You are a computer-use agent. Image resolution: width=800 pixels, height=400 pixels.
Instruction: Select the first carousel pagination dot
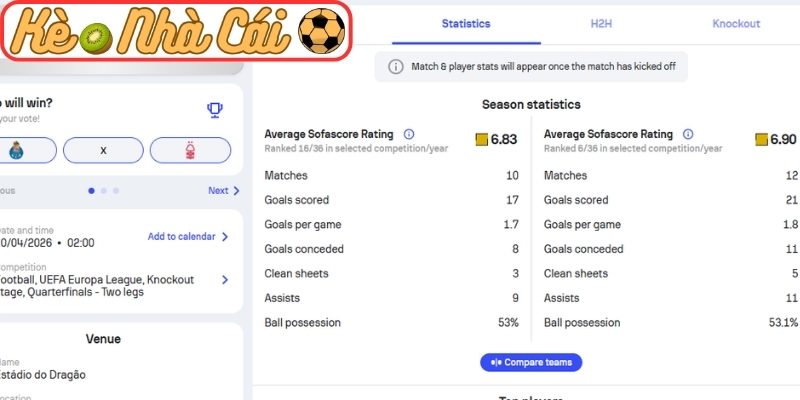click(x=92, y=190)
